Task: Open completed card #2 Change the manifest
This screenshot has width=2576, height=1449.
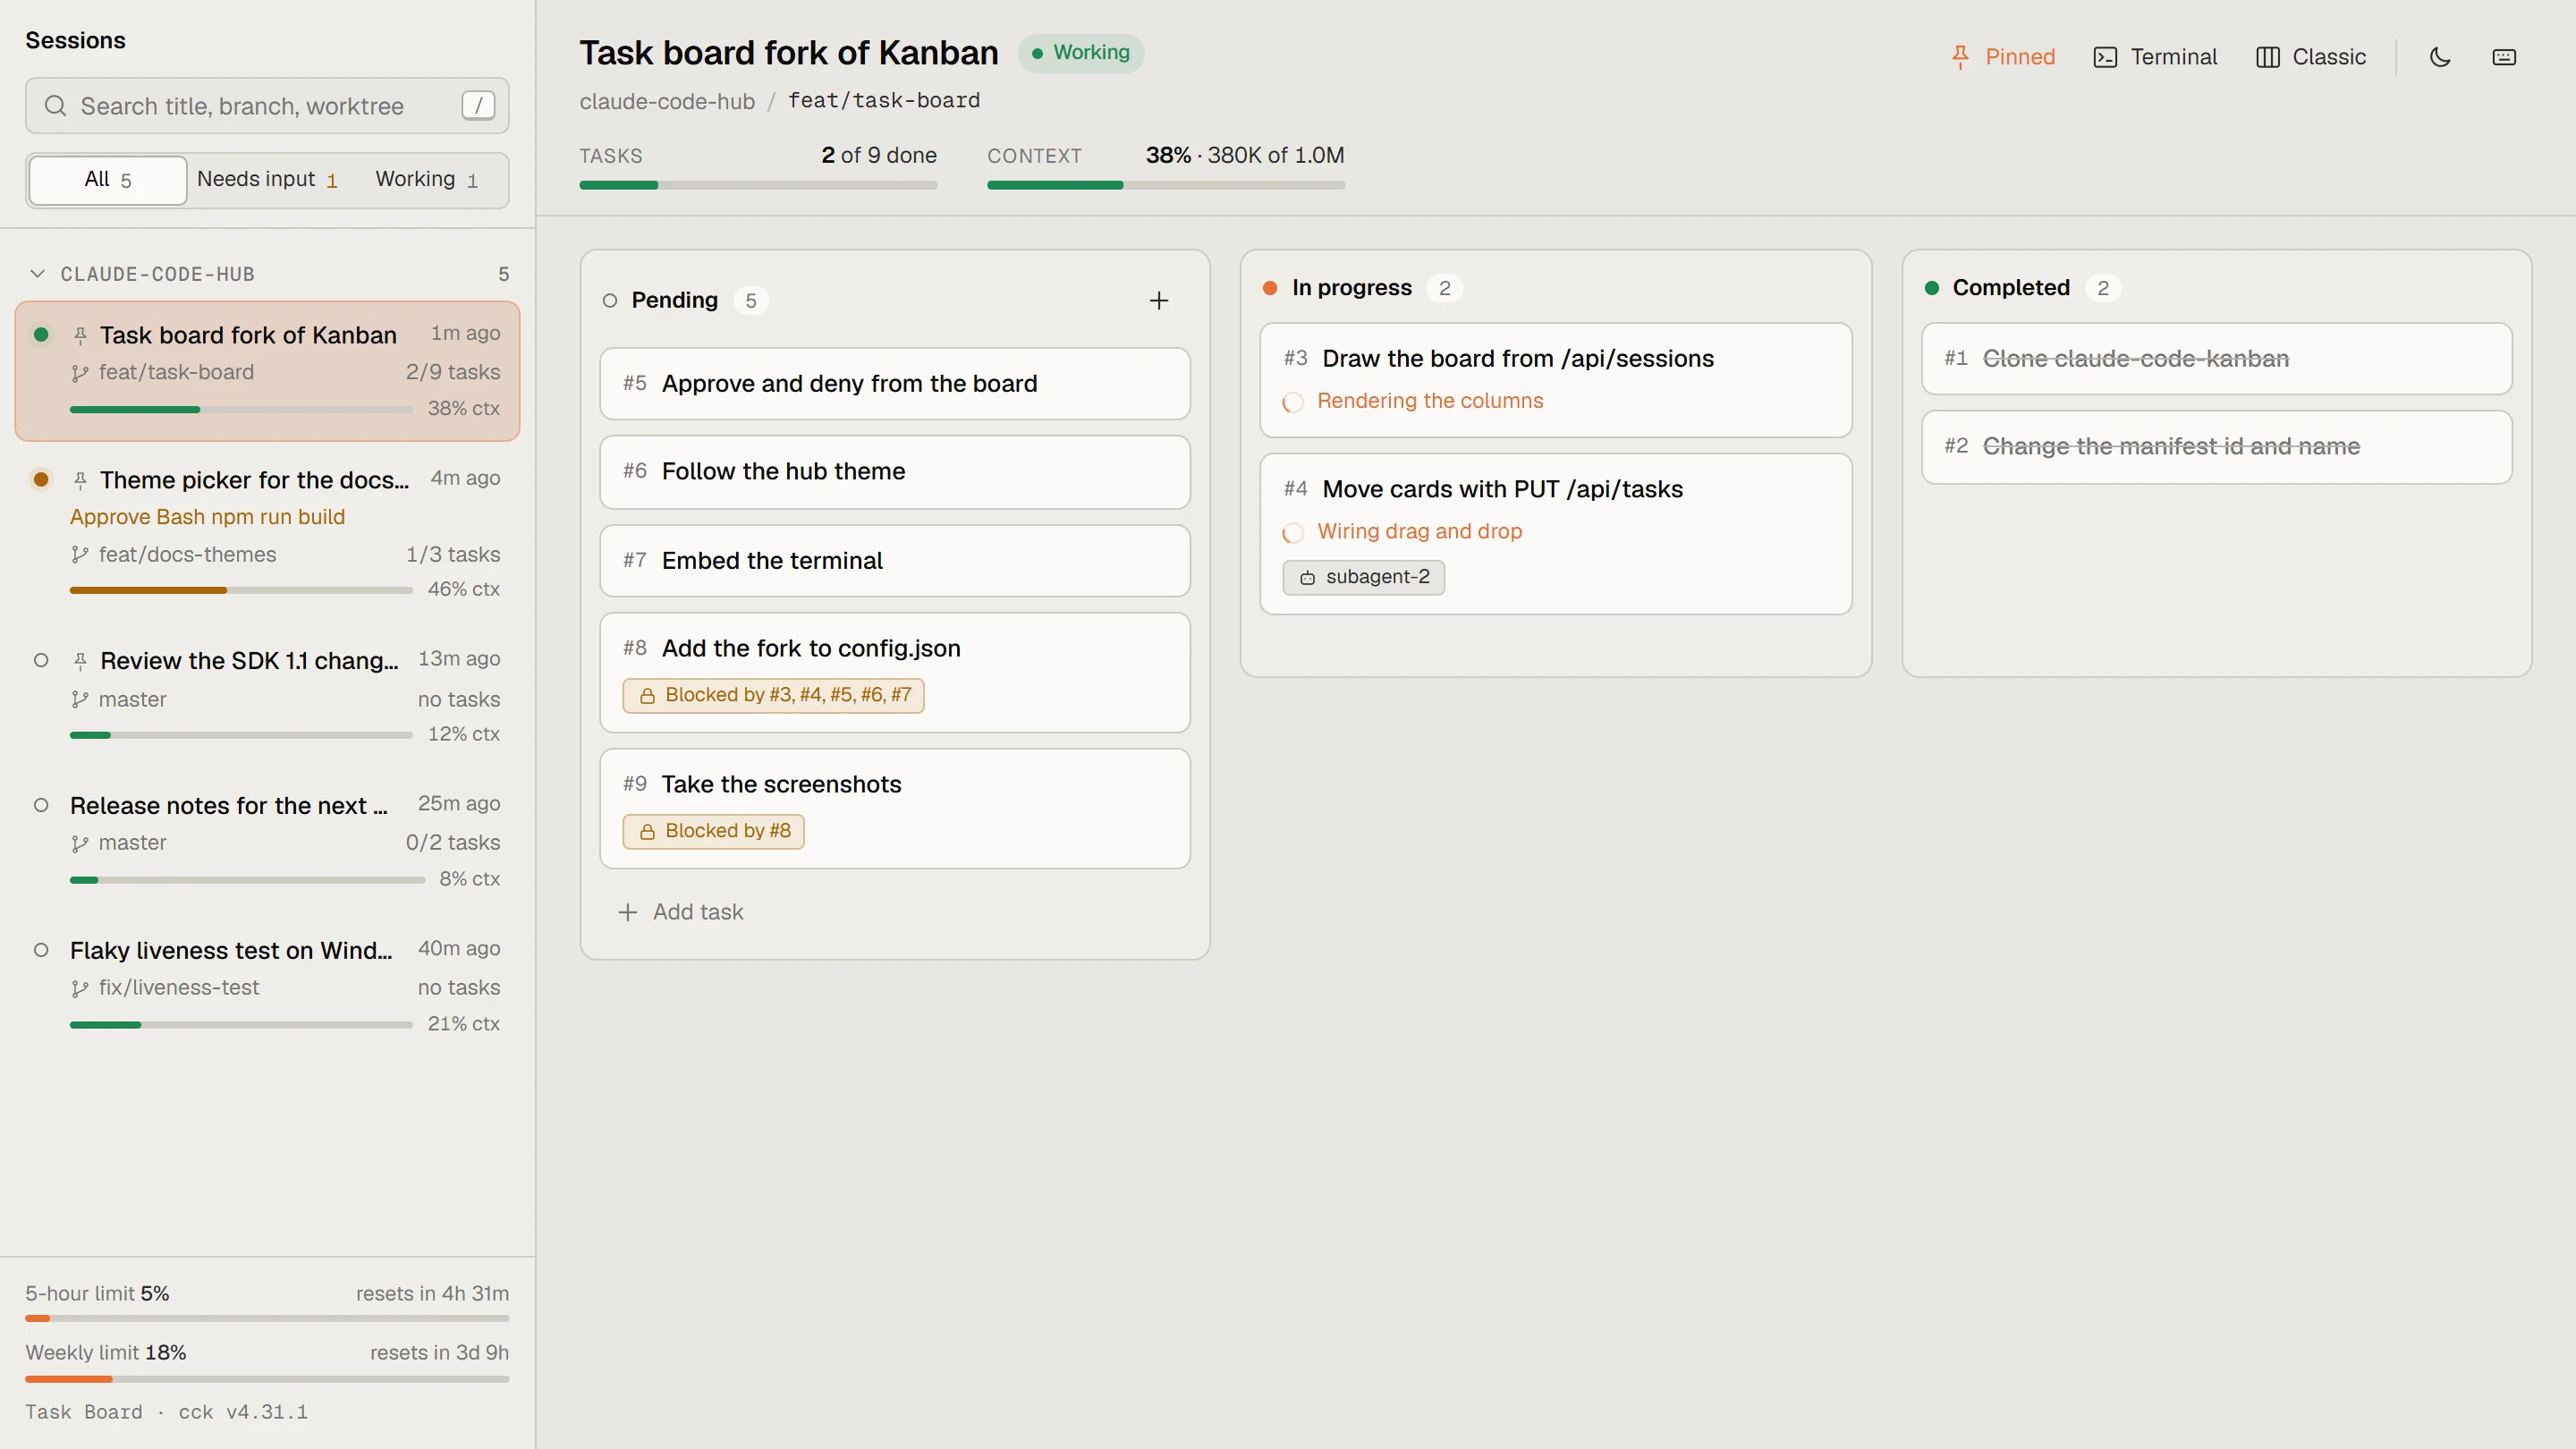Action: (x=2217, y=447)
